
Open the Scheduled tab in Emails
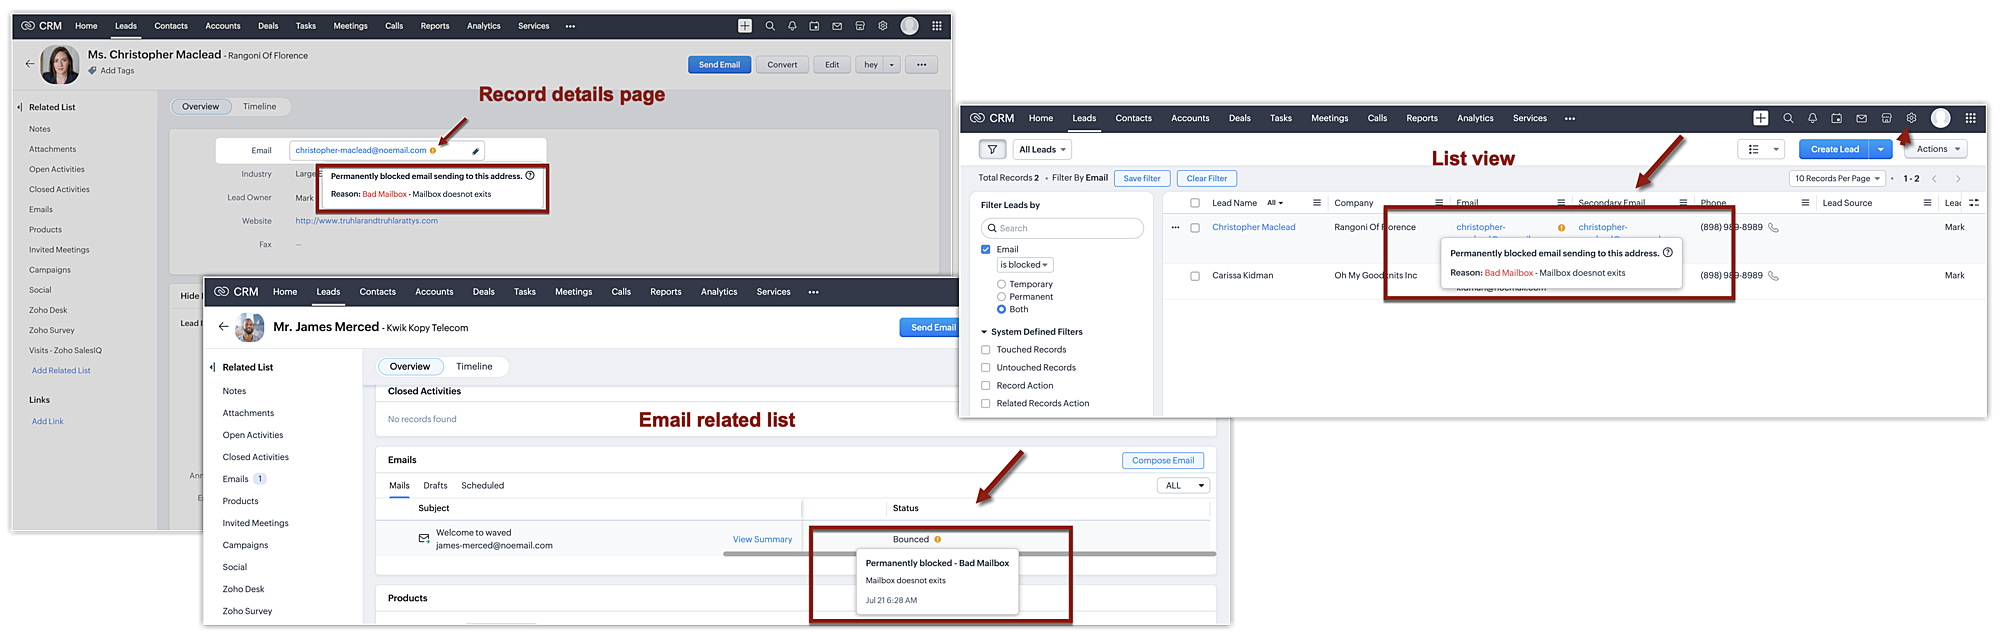tap(482, 486)
